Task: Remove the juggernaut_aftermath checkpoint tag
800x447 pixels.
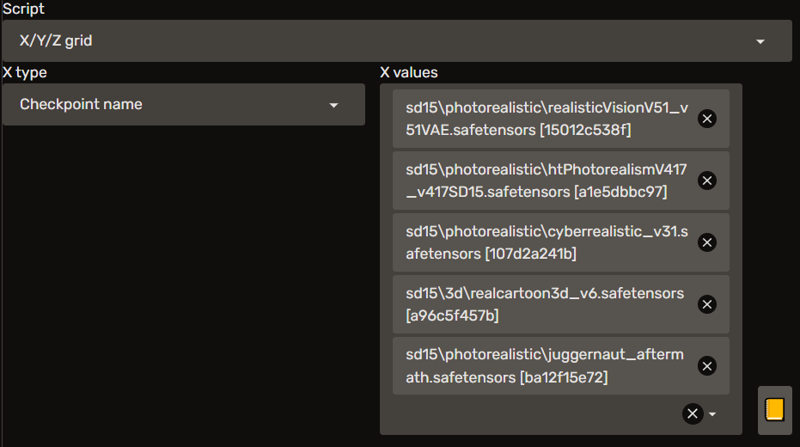Action: coord(707,366)
